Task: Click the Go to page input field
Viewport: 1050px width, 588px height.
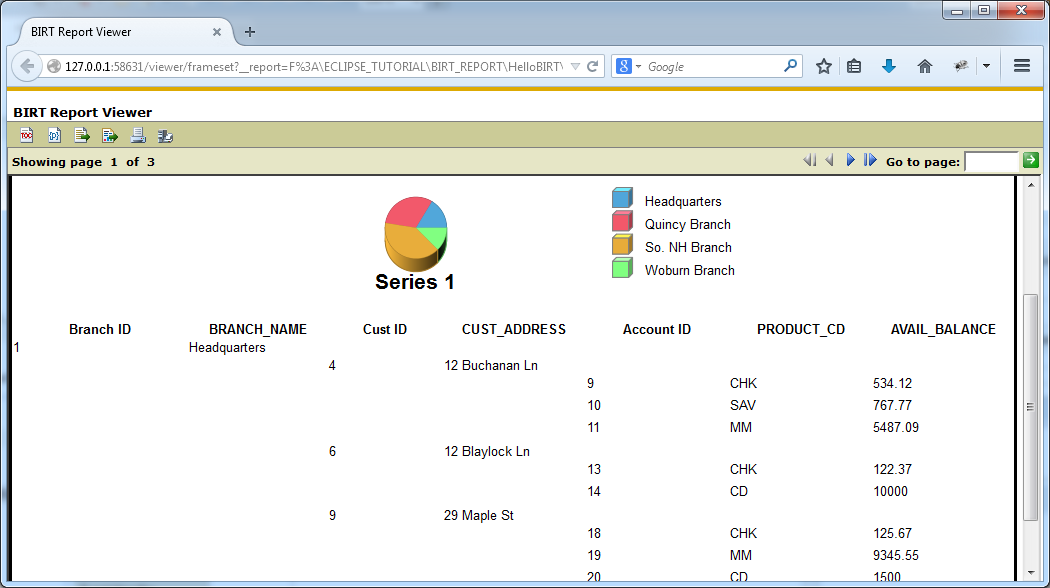Action: [x=992, y=161]
